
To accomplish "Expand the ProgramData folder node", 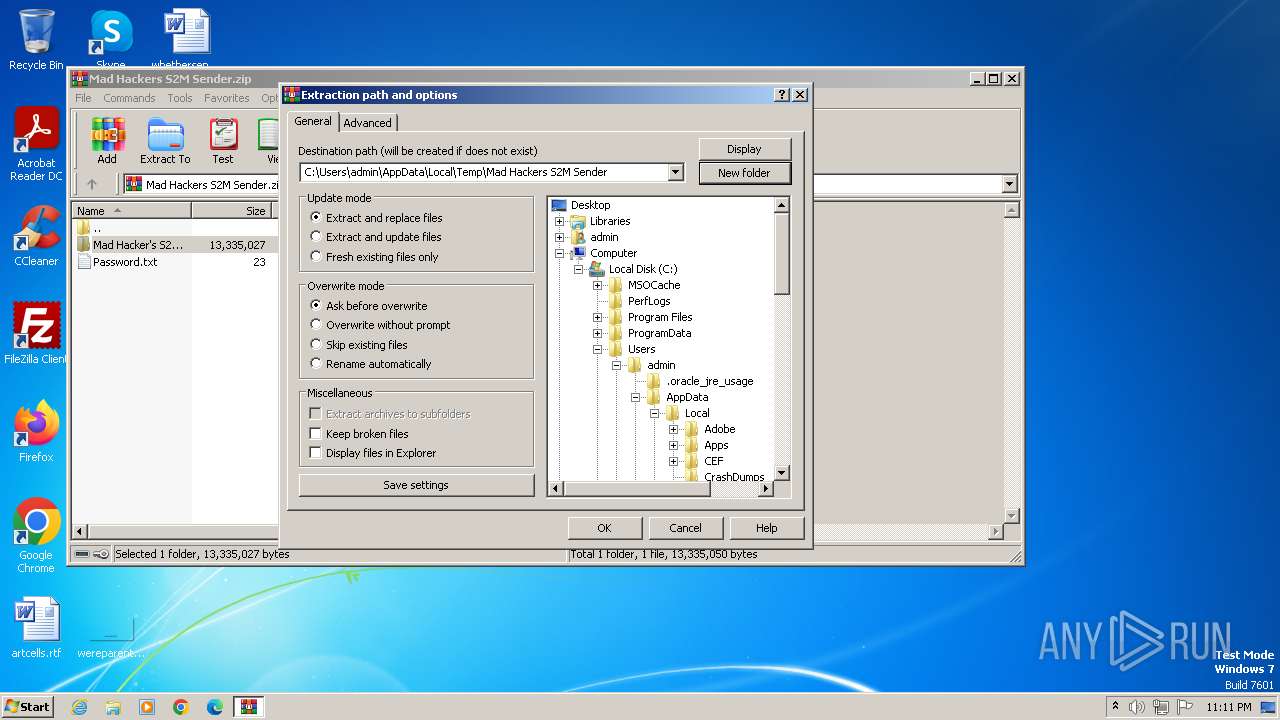I will [x=598, y=333].
